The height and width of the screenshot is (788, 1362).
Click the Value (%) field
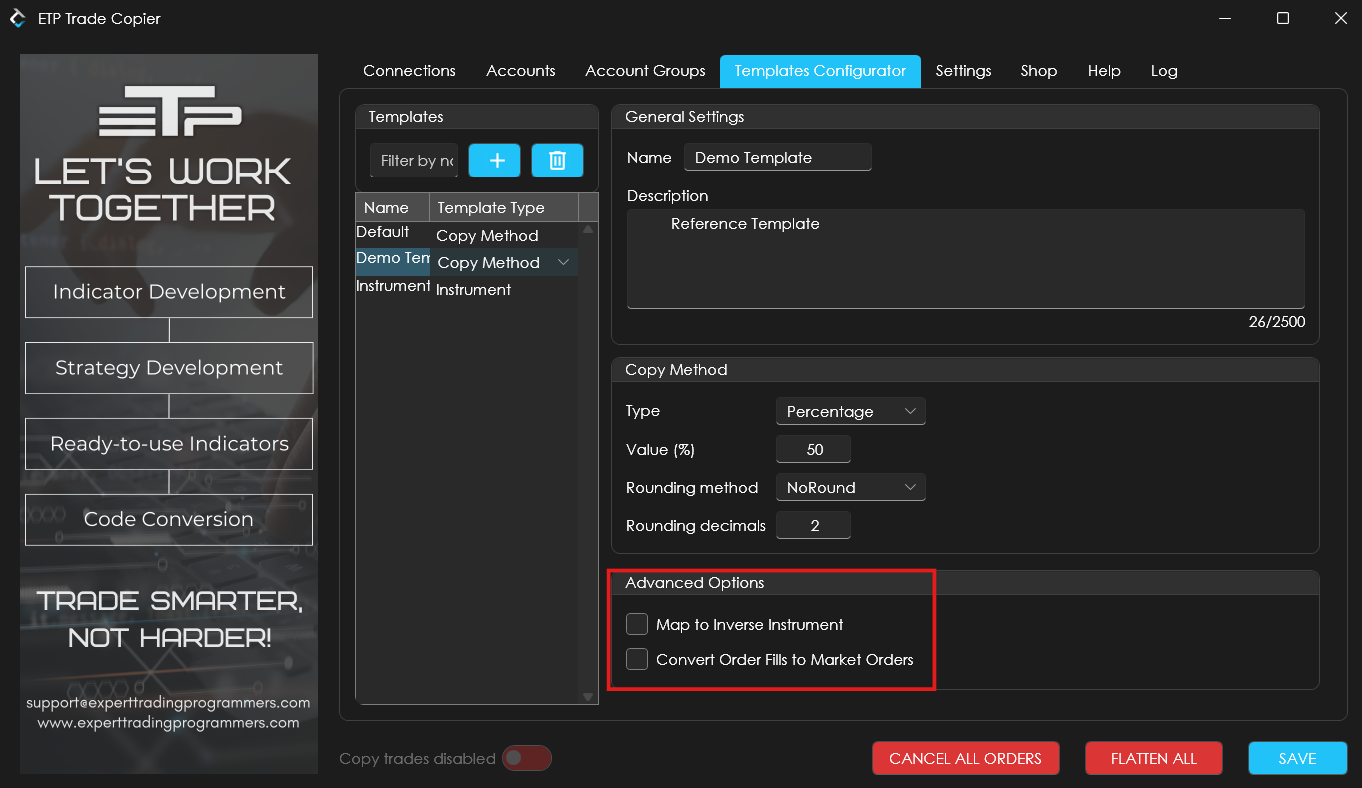click(814, 449)
